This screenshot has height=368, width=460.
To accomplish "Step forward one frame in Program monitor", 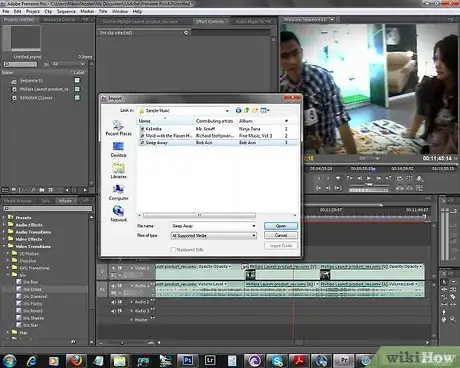I will (379, 178).
